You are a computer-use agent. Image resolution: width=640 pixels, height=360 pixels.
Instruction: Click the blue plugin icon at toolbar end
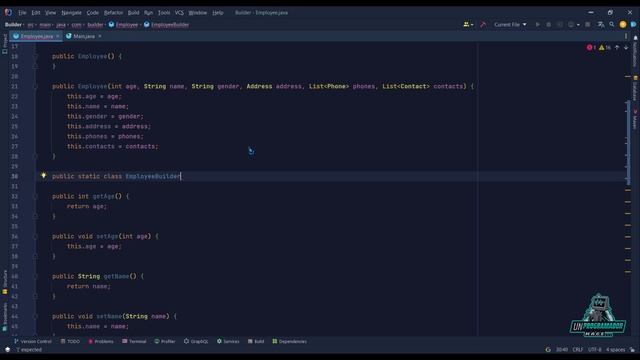[633, 24]
